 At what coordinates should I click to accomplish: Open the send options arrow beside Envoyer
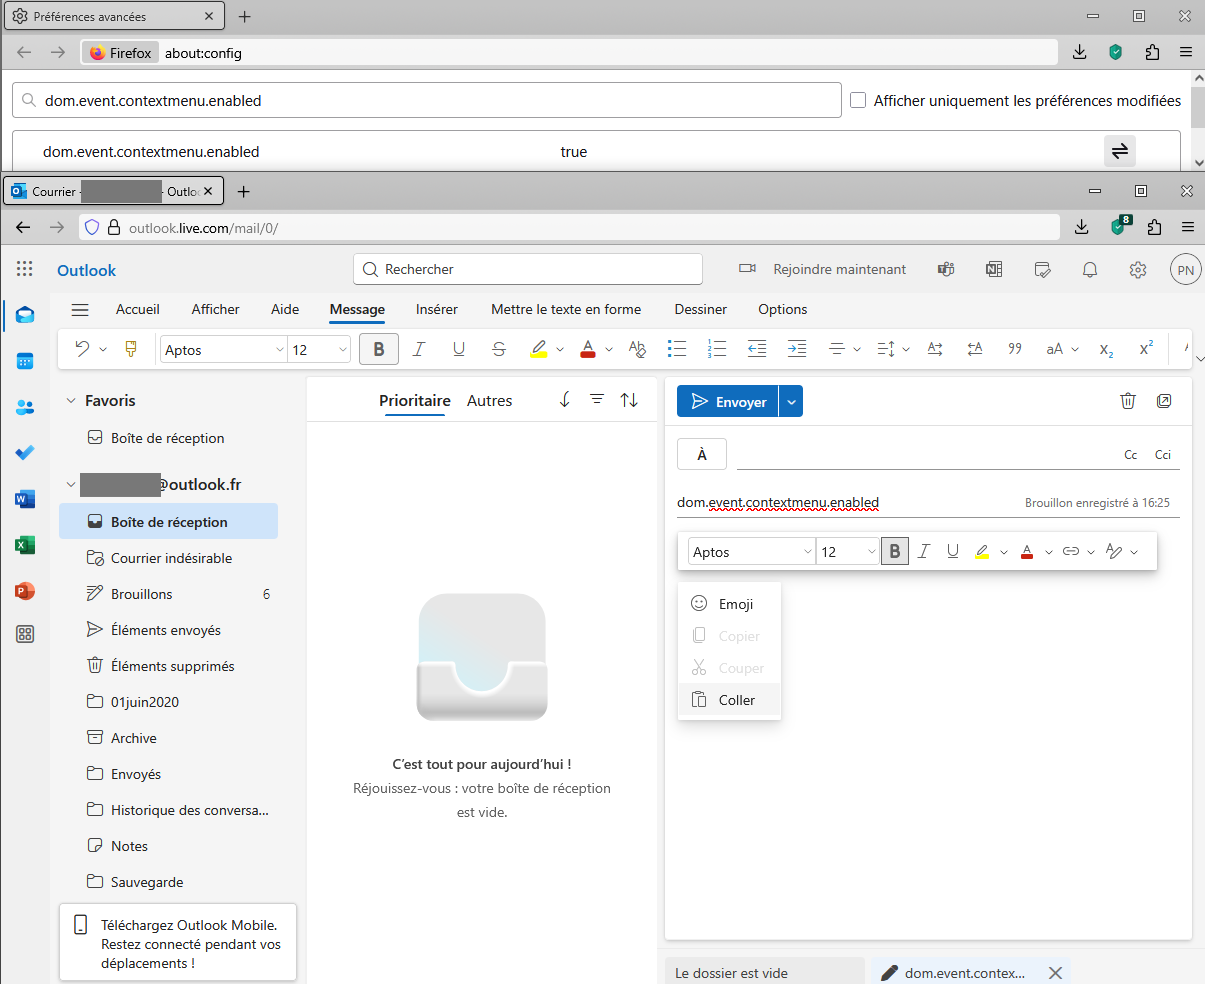click(x=791, y=402)
